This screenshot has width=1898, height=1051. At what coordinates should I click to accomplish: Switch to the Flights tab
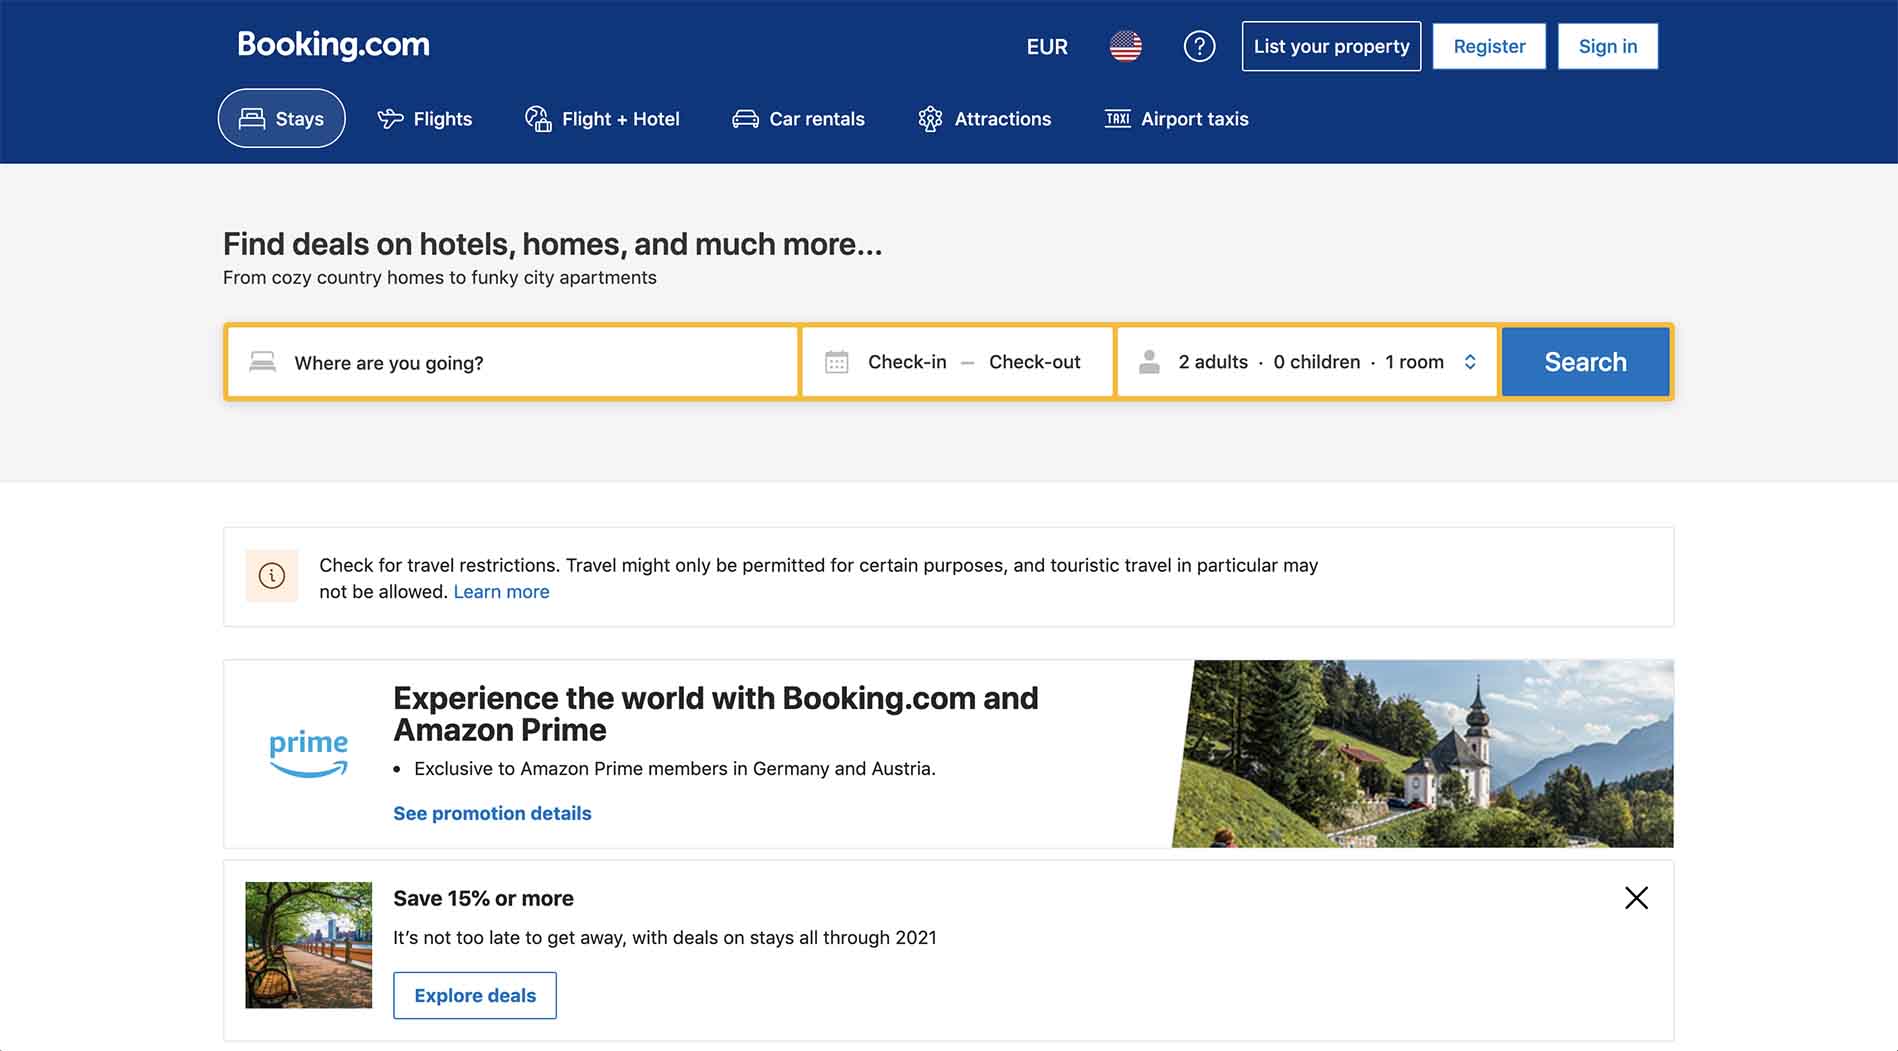coord(424,119)
